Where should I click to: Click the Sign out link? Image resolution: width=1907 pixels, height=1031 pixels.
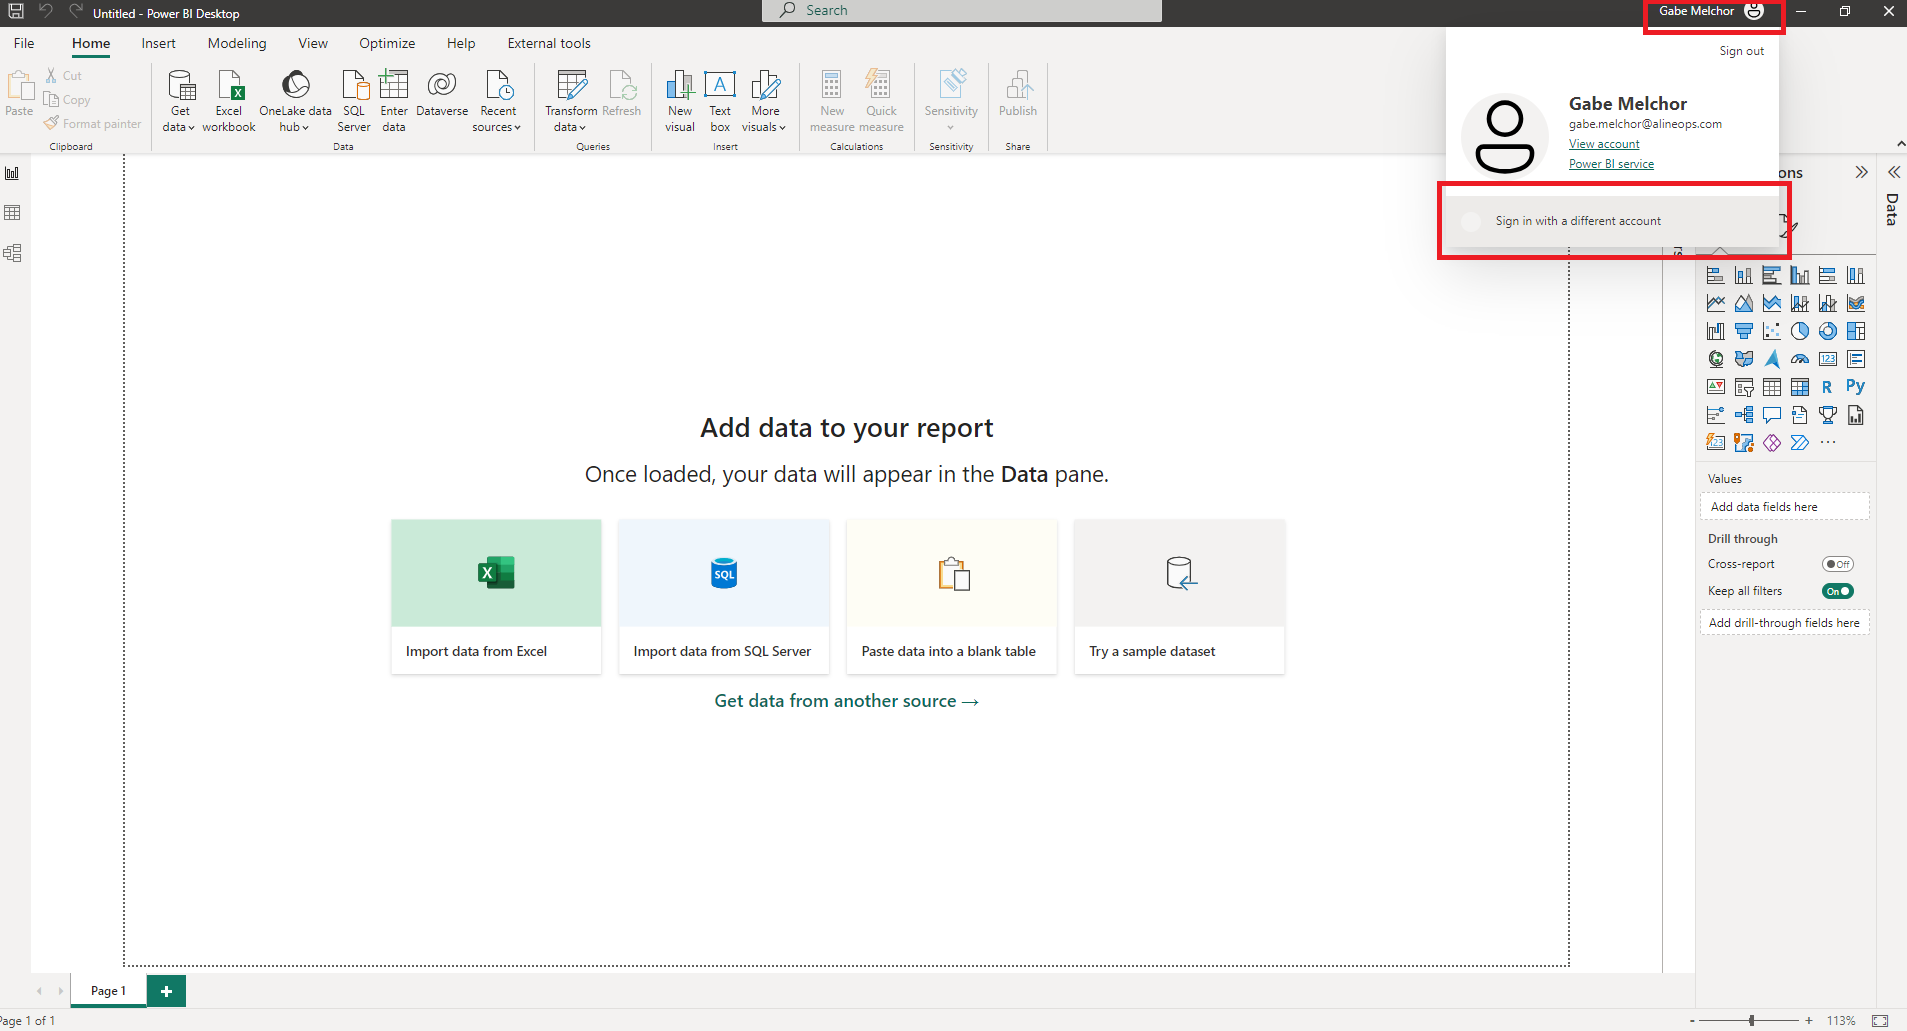coord(1741,51)
